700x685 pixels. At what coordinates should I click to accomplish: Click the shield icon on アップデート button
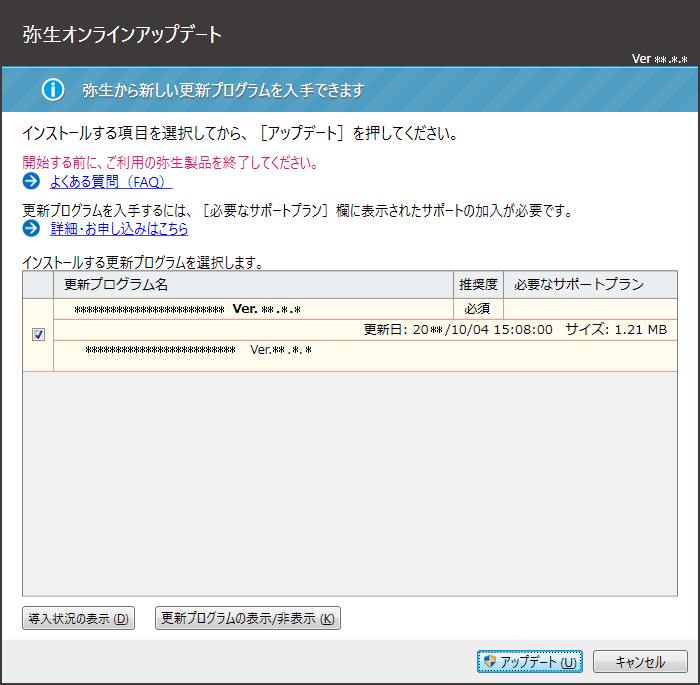(490, 661)
